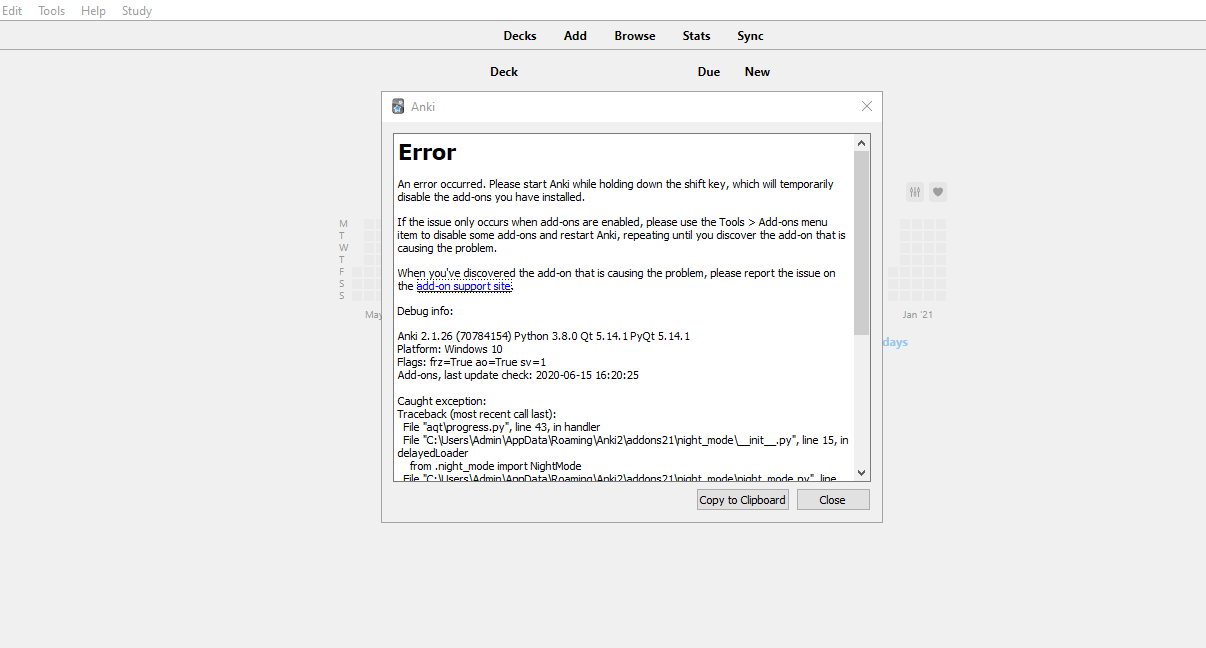The width and height of the screenshot is (1206, 648).
Task: Click the New column header
Action: [x=758, y=72]
